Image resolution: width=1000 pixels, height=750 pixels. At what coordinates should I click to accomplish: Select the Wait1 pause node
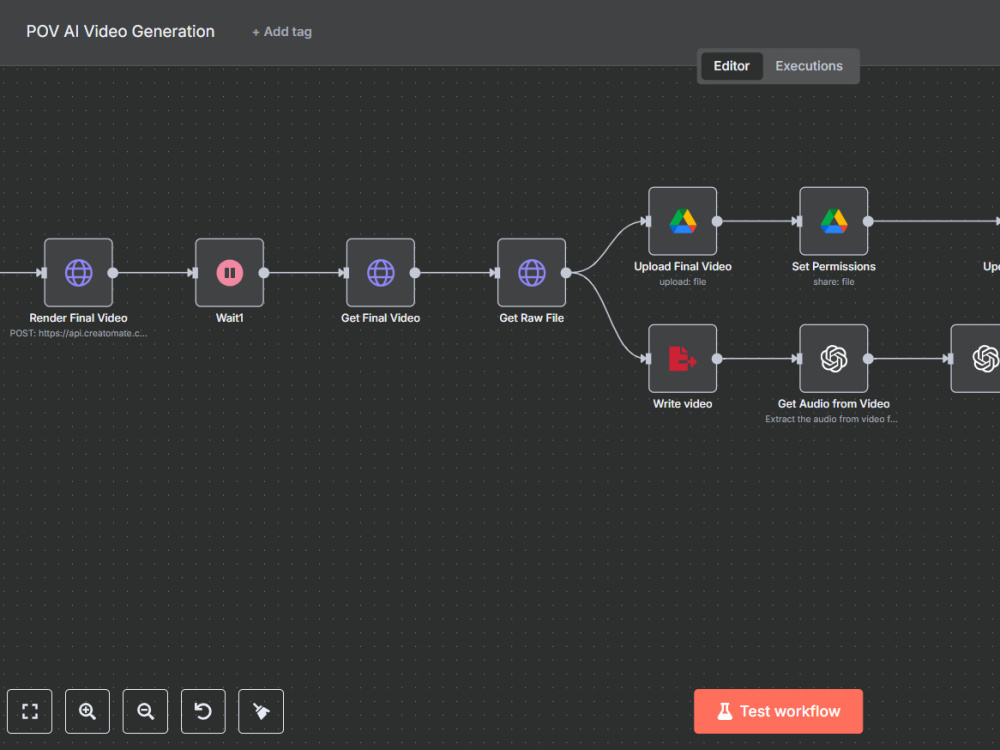pos(230,273)
